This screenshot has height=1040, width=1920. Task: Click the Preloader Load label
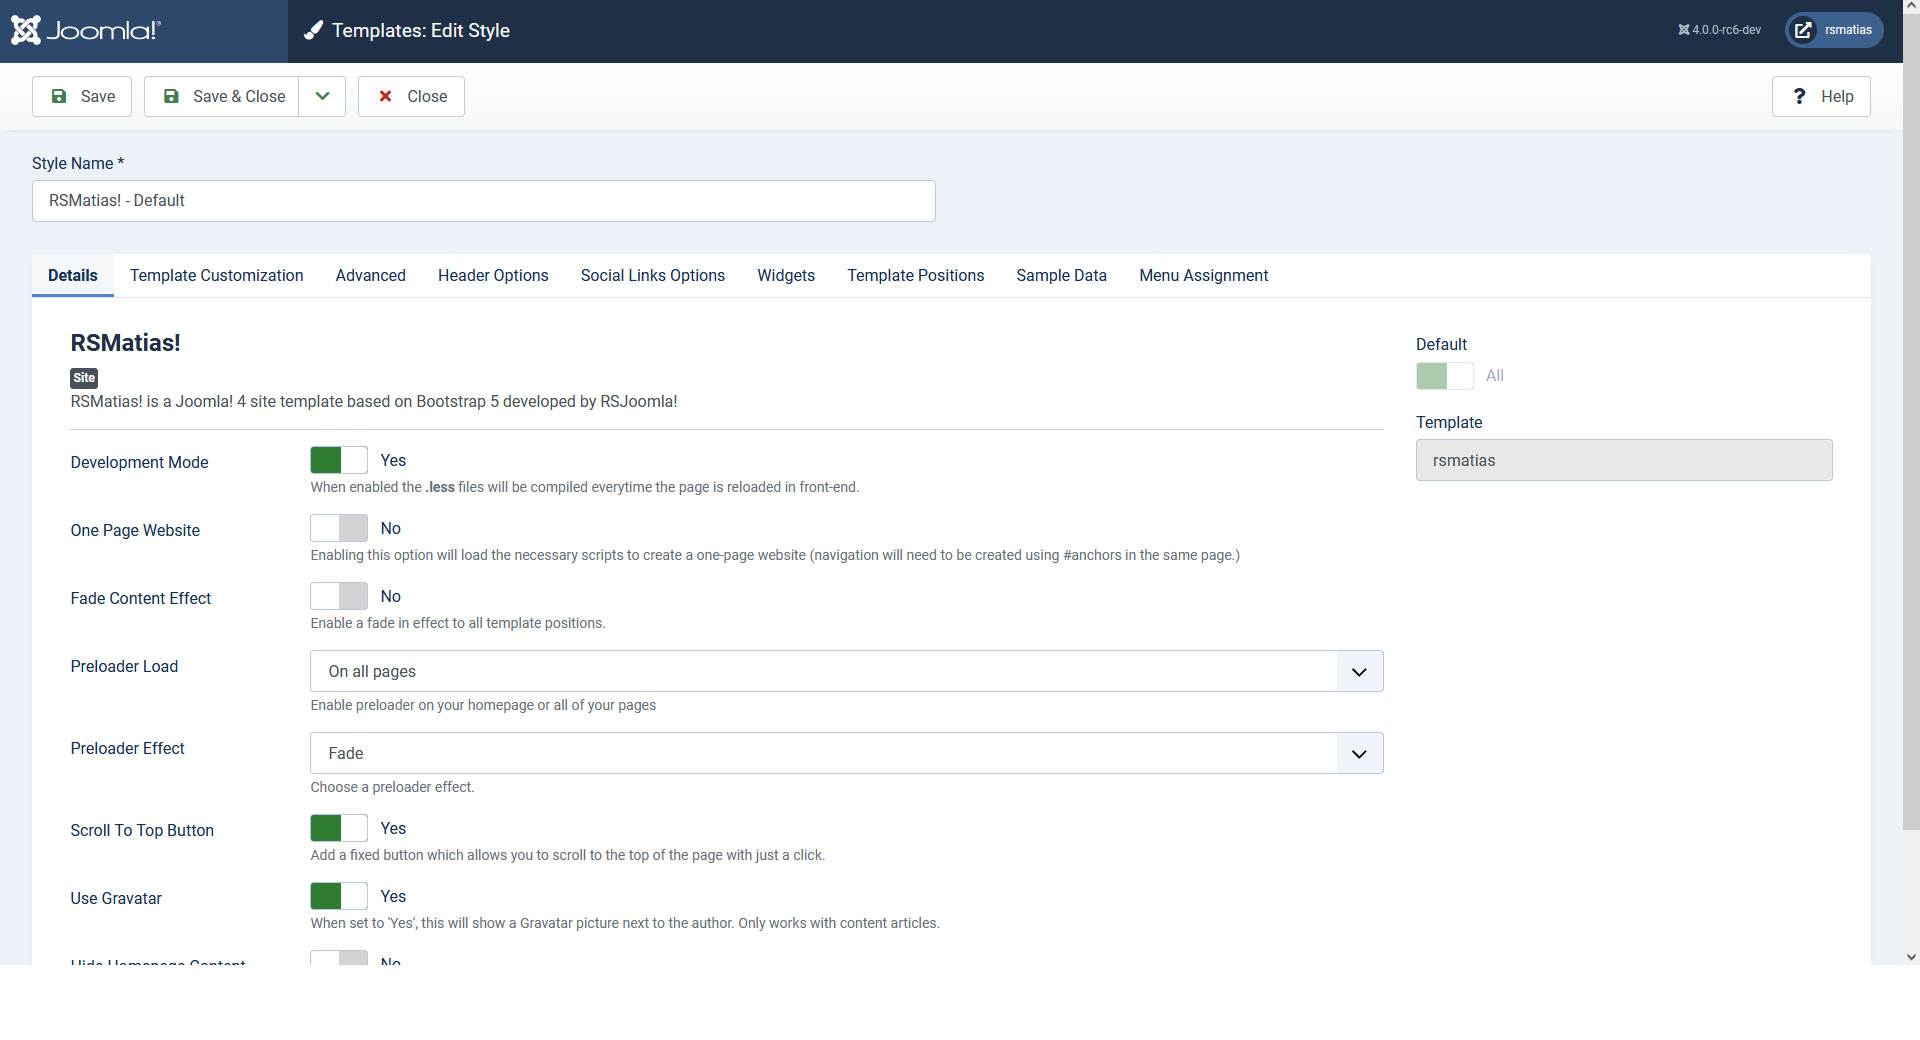(125, 666)
